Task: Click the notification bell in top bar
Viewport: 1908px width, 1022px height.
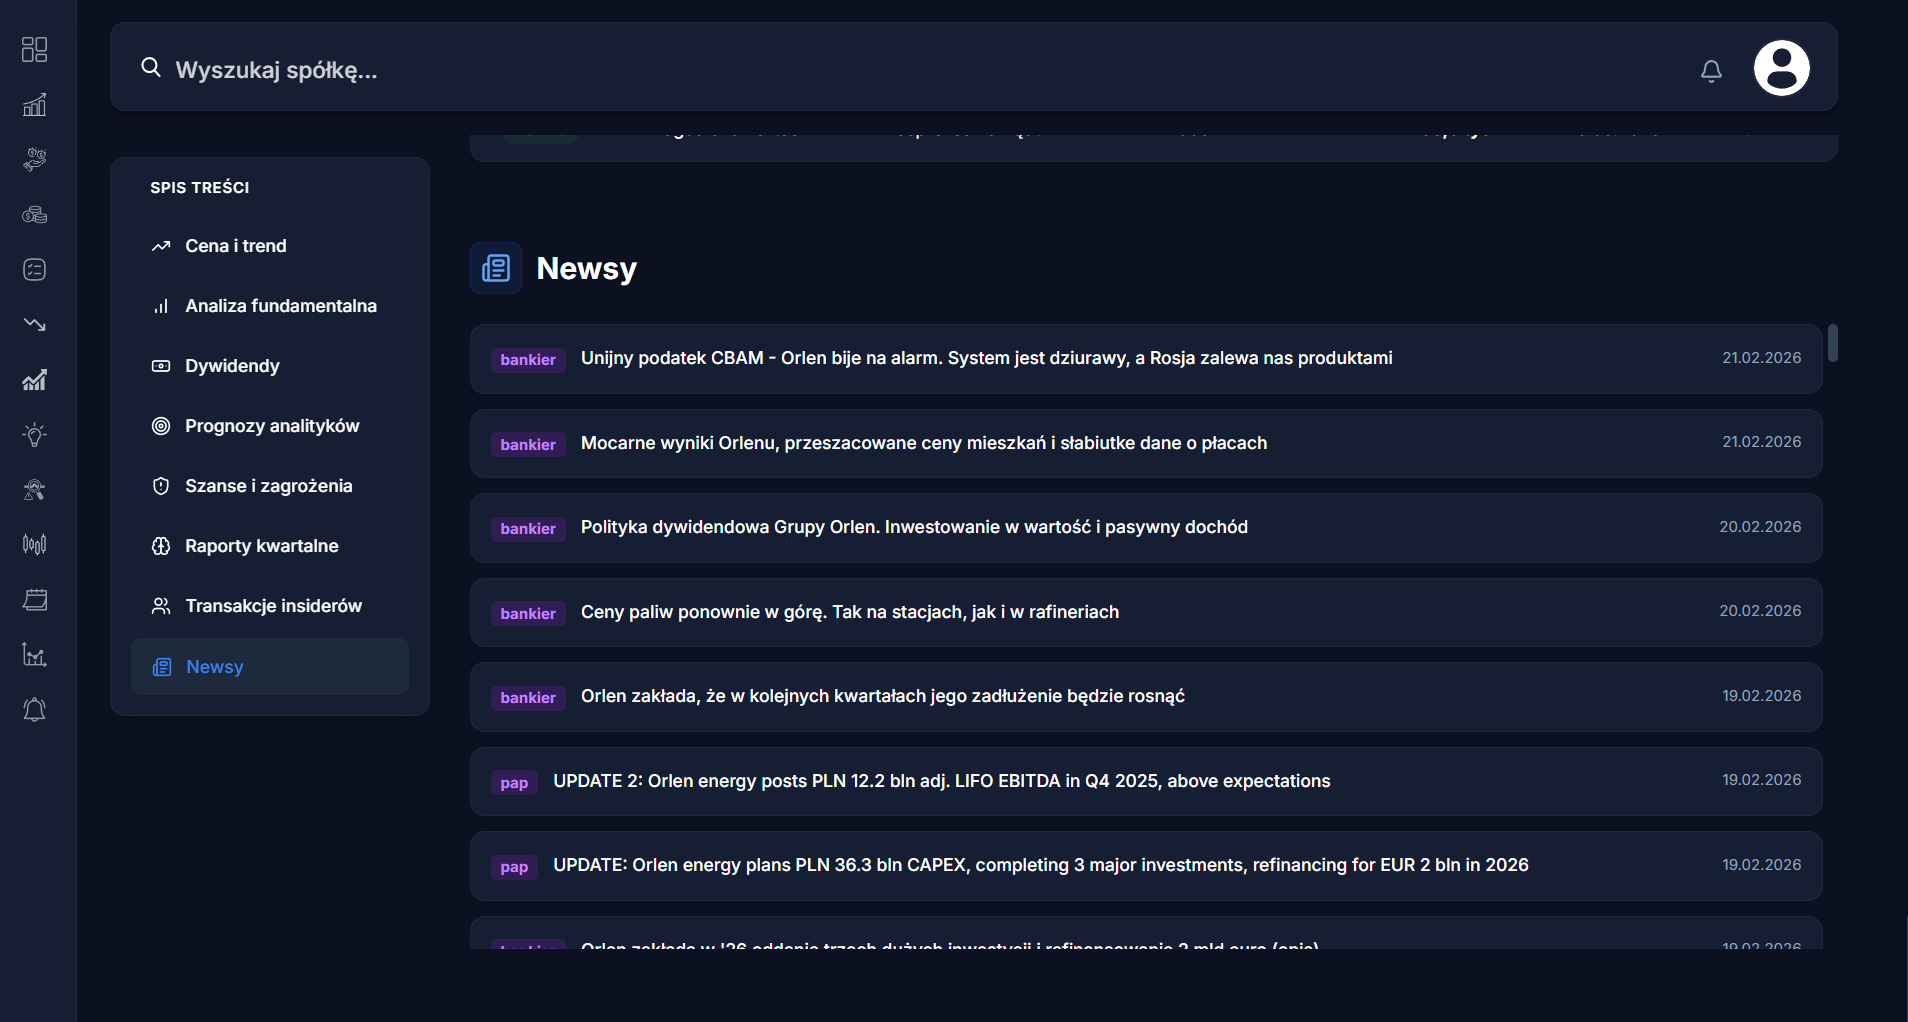Action: [x=1711, y=71]
